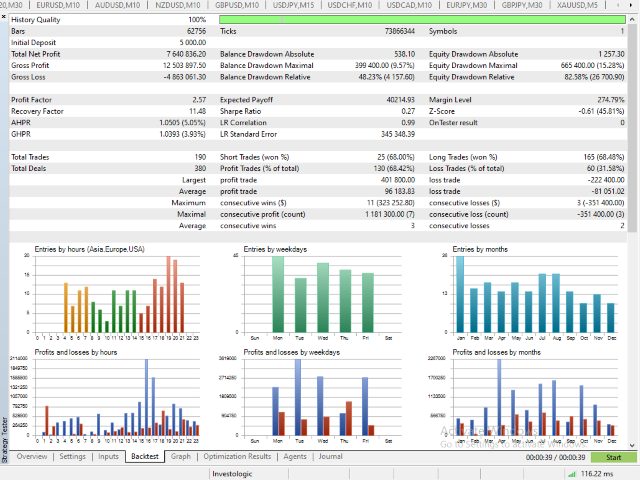Show the Graph tab
Viewport: 640px width, 480px height.
180,456
